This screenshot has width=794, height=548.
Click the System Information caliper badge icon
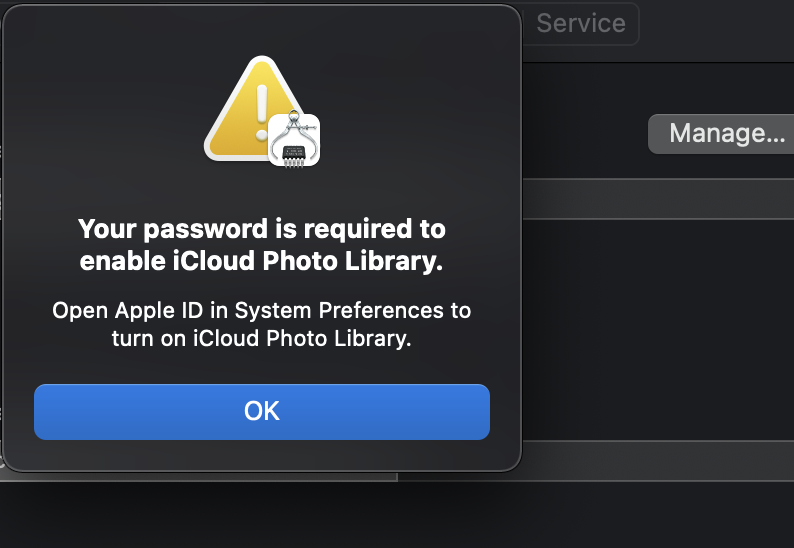tap(294, 140)
